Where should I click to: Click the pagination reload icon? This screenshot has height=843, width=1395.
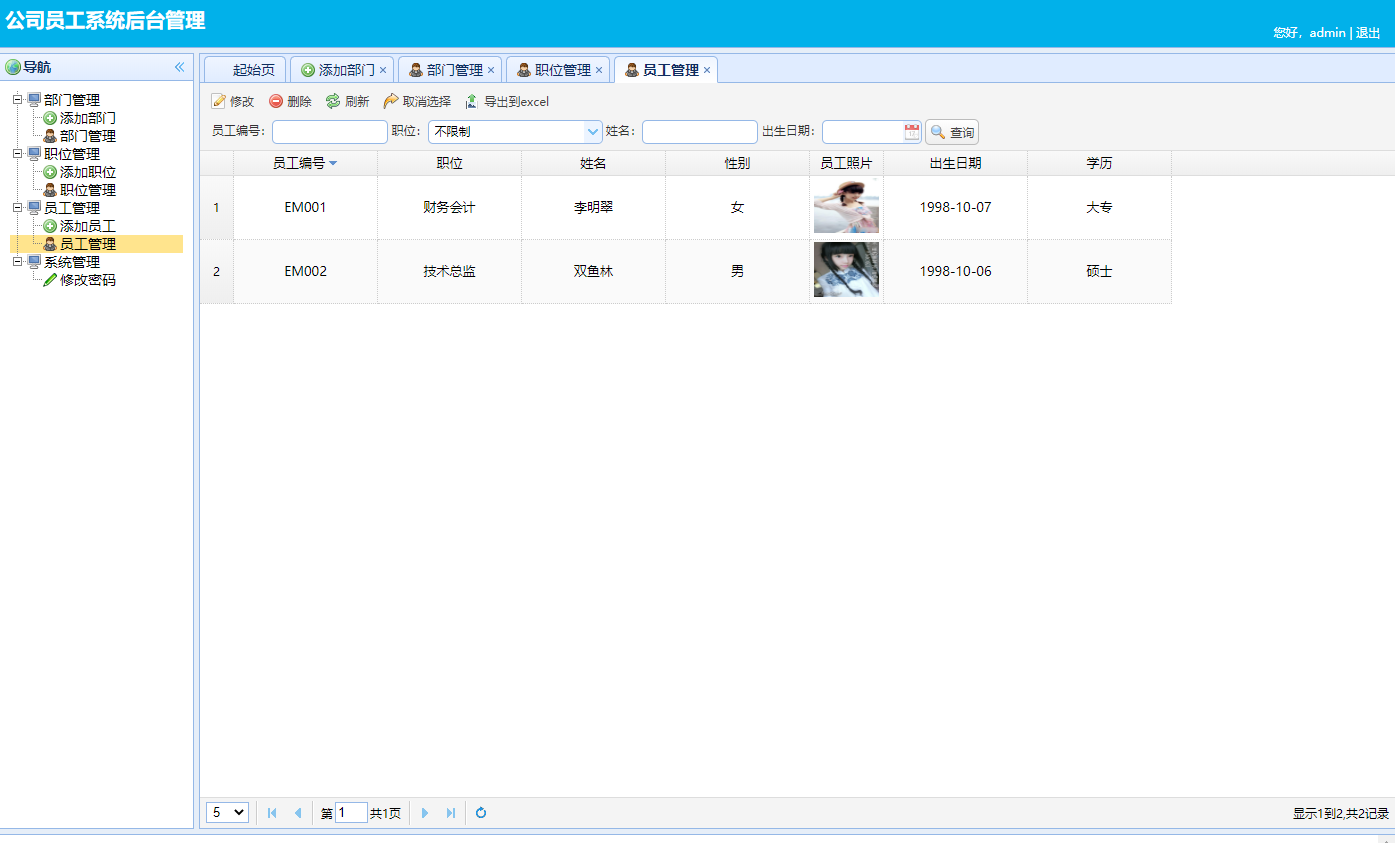(480, 812)
